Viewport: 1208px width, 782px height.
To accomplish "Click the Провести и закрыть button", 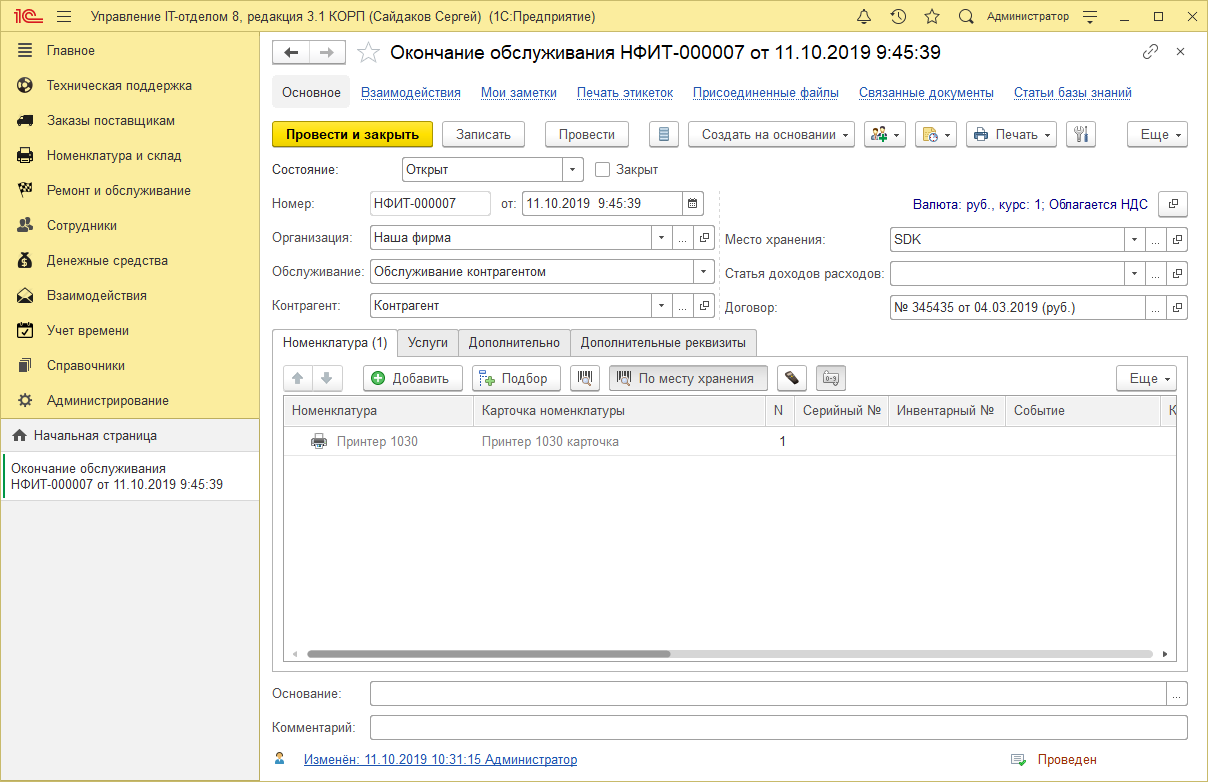I will click(352, 135).
